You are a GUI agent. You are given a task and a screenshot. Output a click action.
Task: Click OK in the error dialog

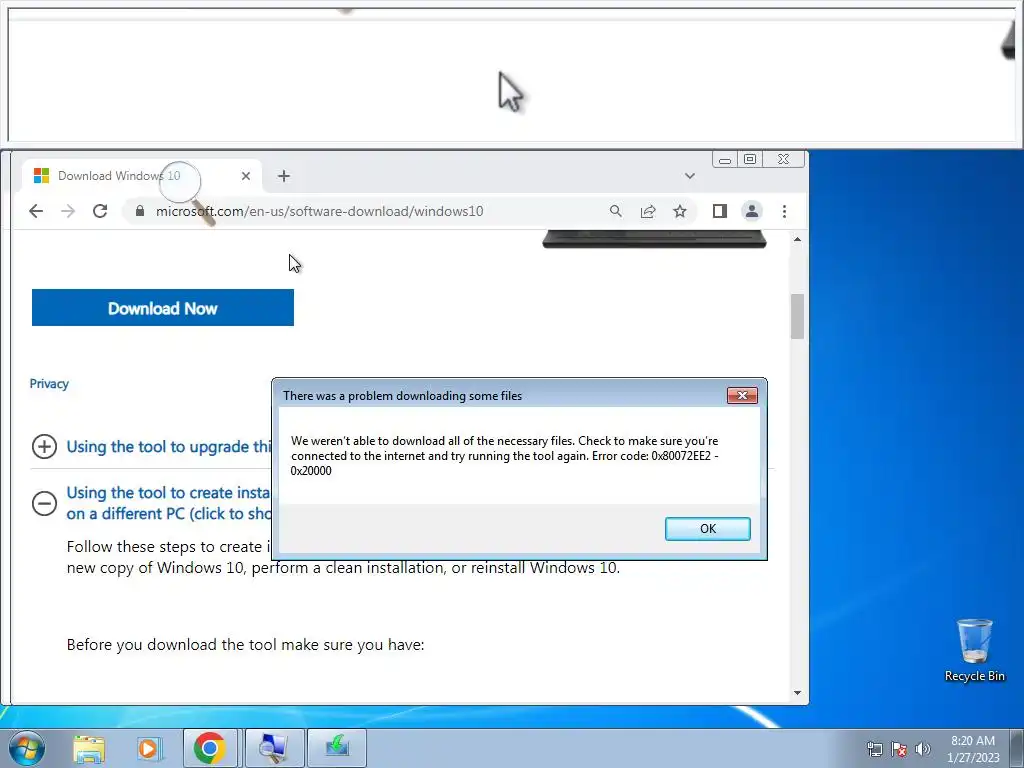pyautogui.click(x=708, y=528)
